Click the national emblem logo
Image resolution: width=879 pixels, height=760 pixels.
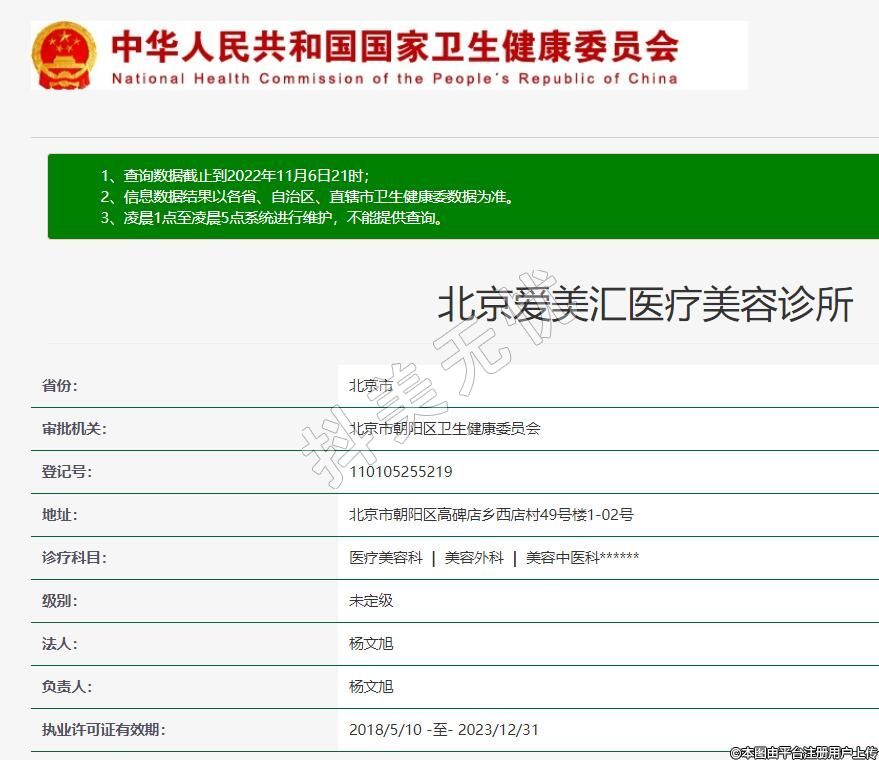click(64, 56)
